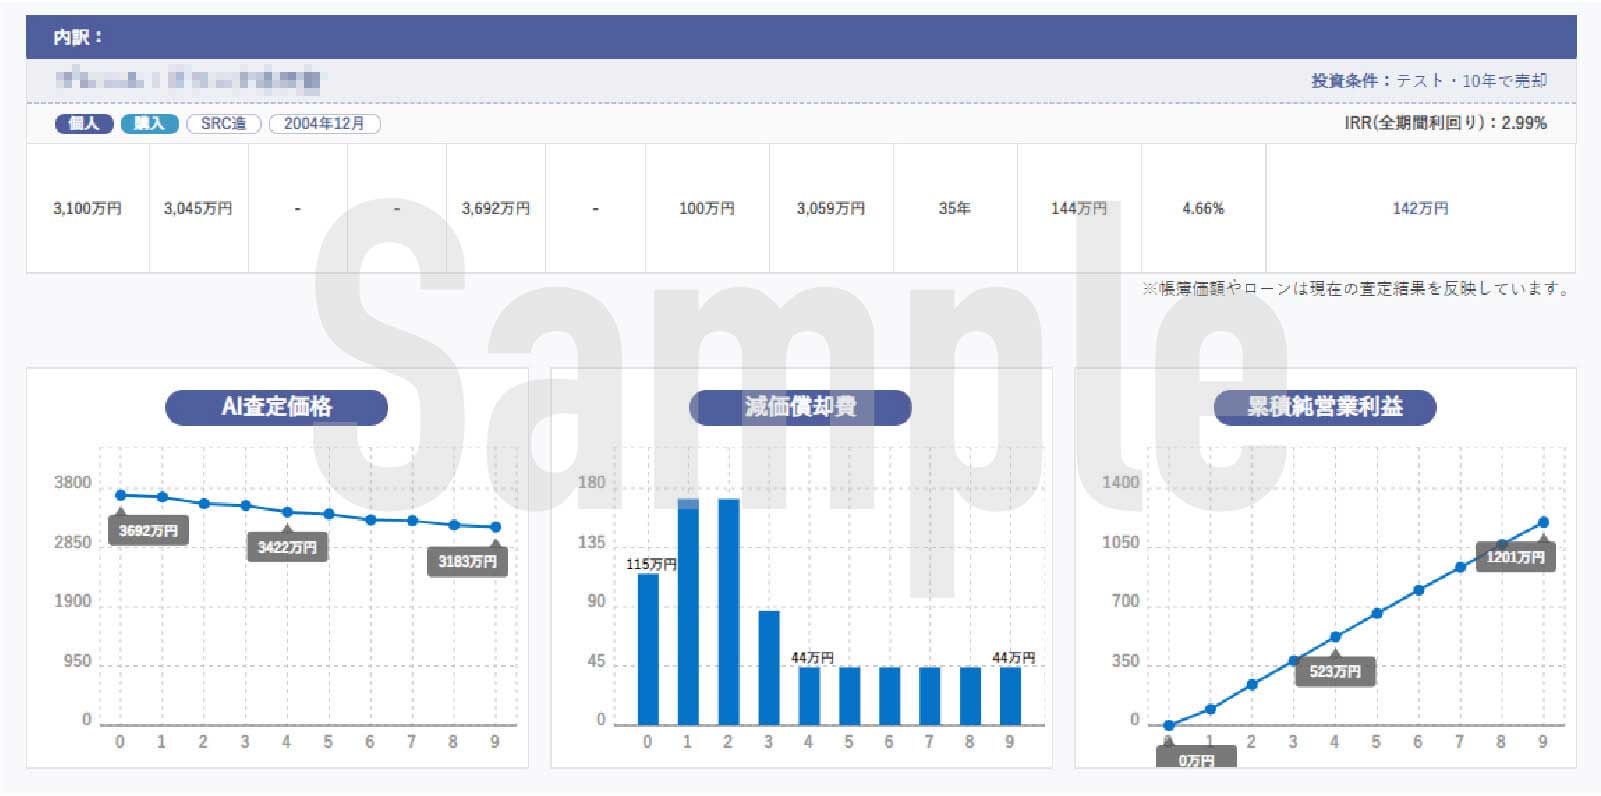
Task: Click the 内訳 header bar label
Action: pyautogui.click(x=77, y=37)
